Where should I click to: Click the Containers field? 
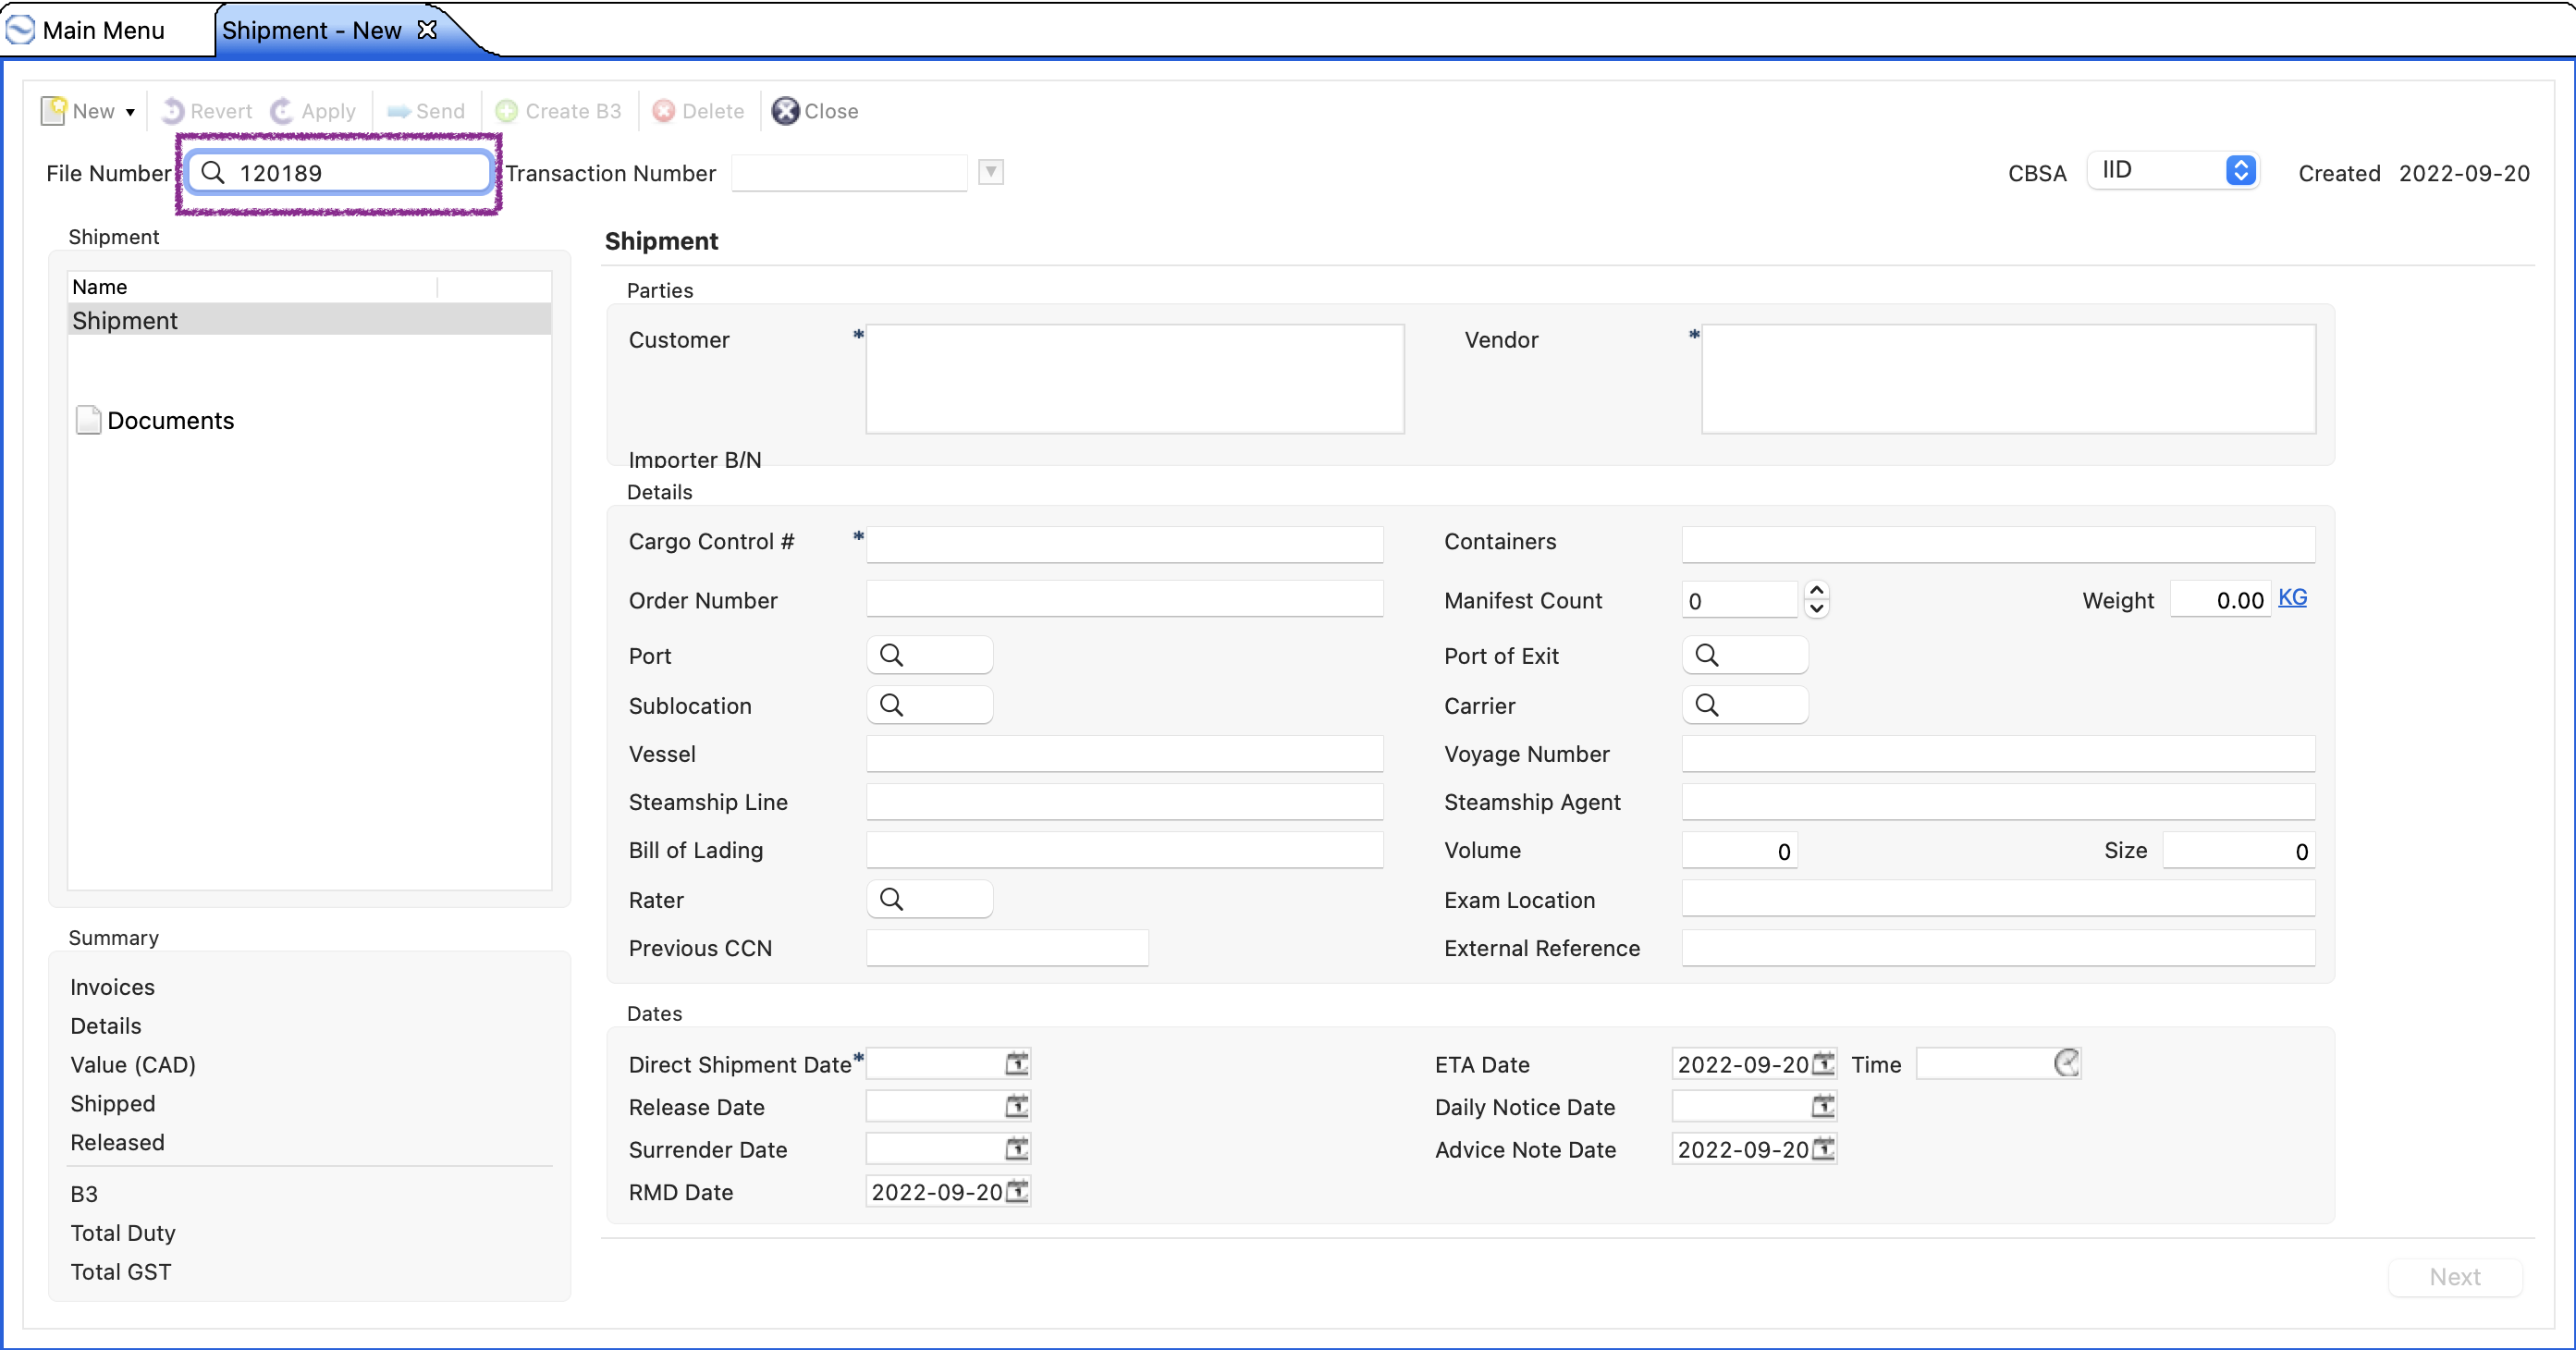1998,543
